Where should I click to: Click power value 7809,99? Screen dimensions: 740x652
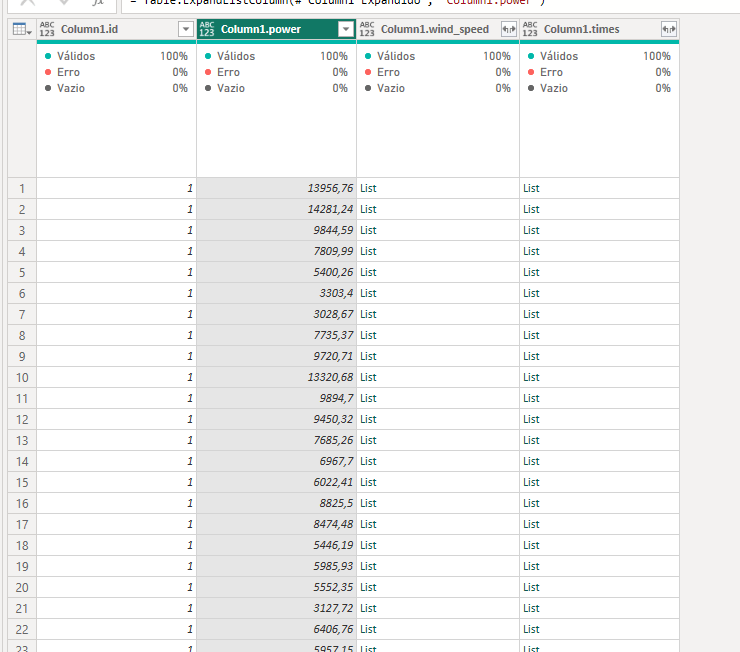pos(333,251)
